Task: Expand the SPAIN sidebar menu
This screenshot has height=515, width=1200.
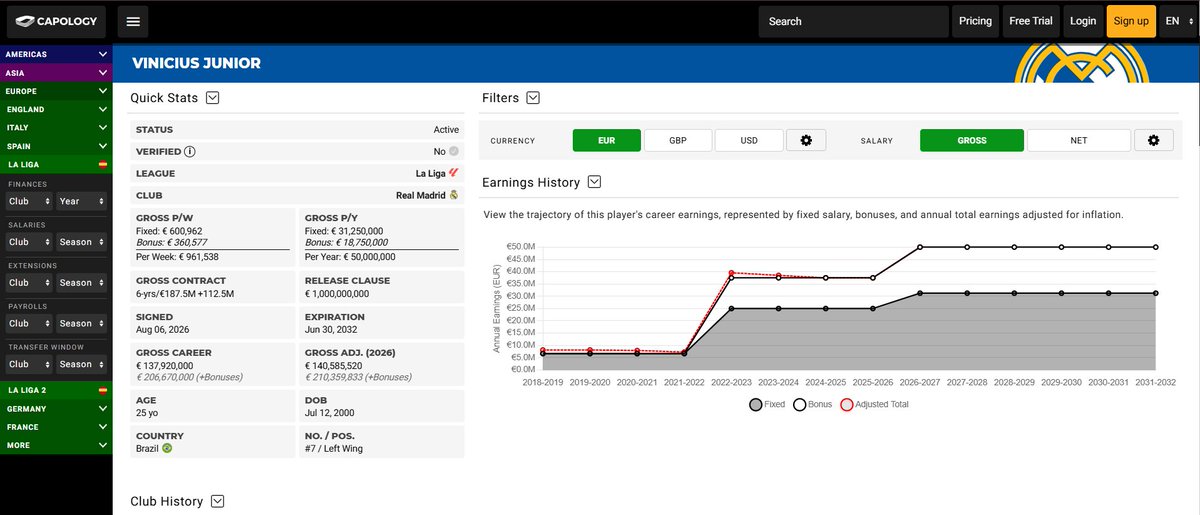Action: point(56,146)
